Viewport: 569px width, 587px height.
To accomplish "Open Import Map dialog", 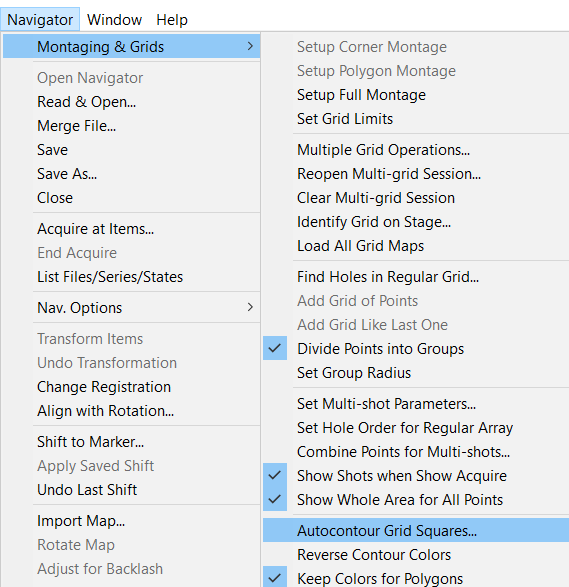I will coord(131,521).
